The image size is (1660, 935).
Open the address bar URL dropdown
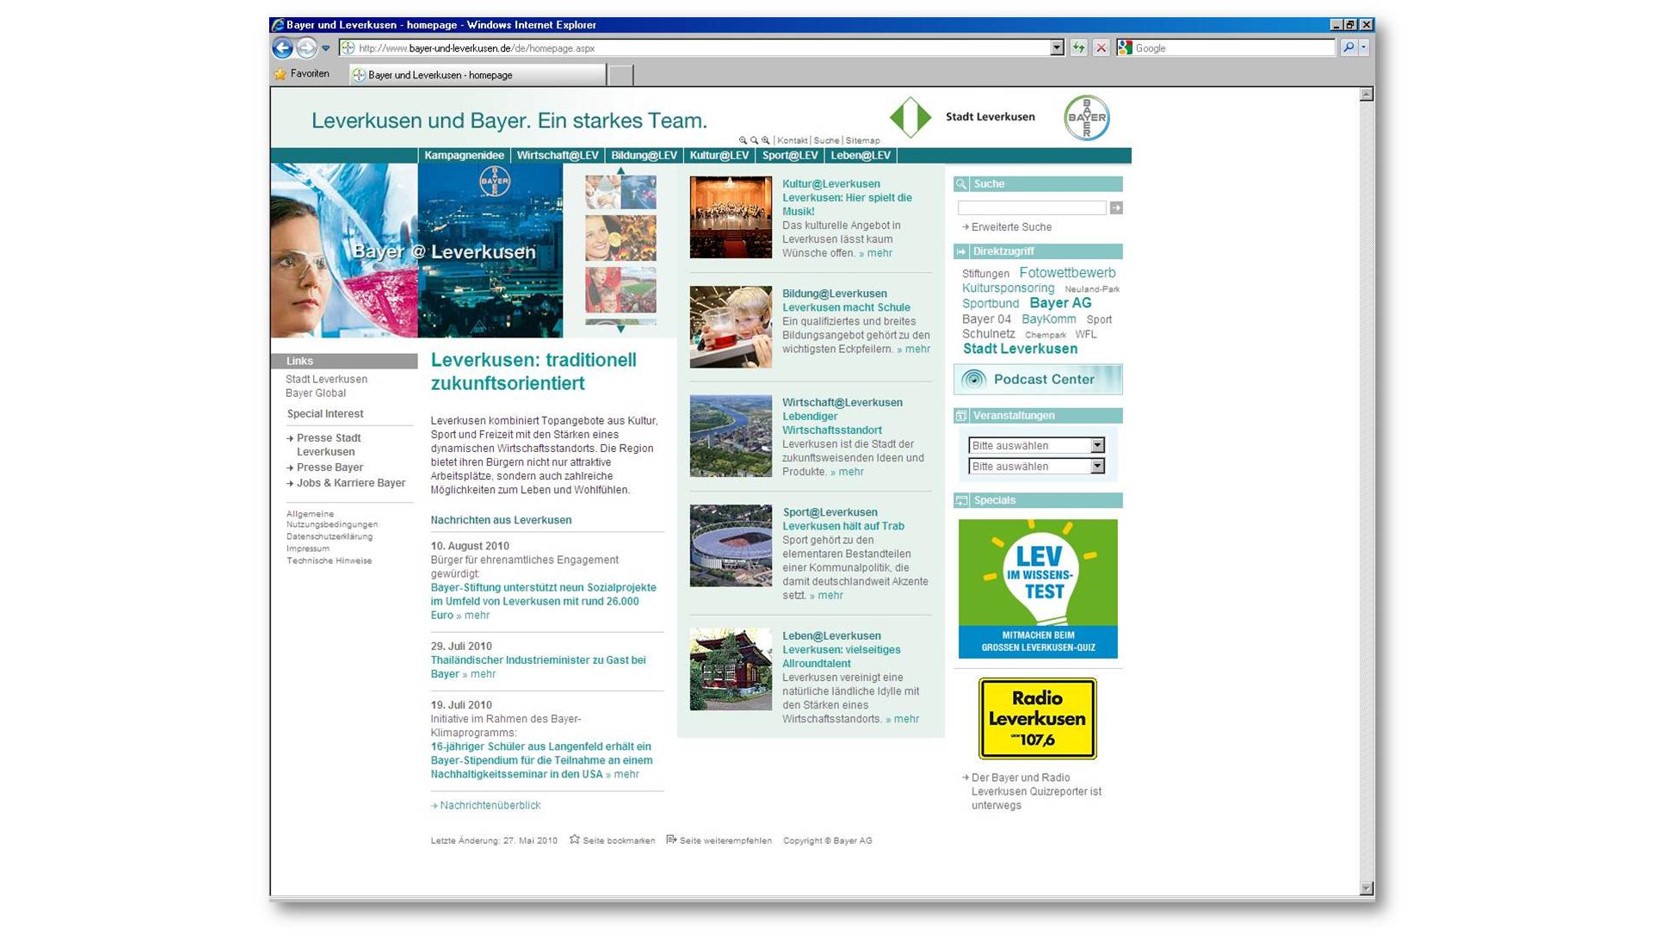pyautogui.click(x=1056, y=48)
